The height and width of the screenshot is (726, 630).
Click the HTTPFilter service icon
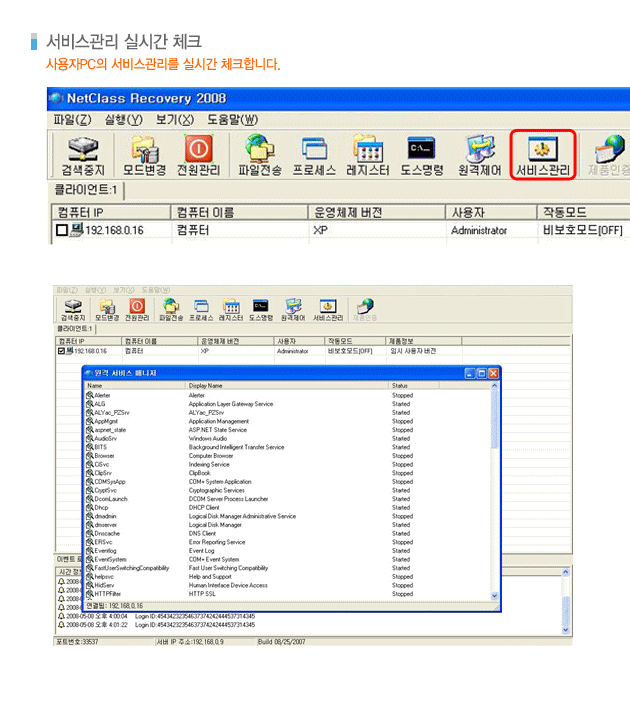(x=90, y=594)
